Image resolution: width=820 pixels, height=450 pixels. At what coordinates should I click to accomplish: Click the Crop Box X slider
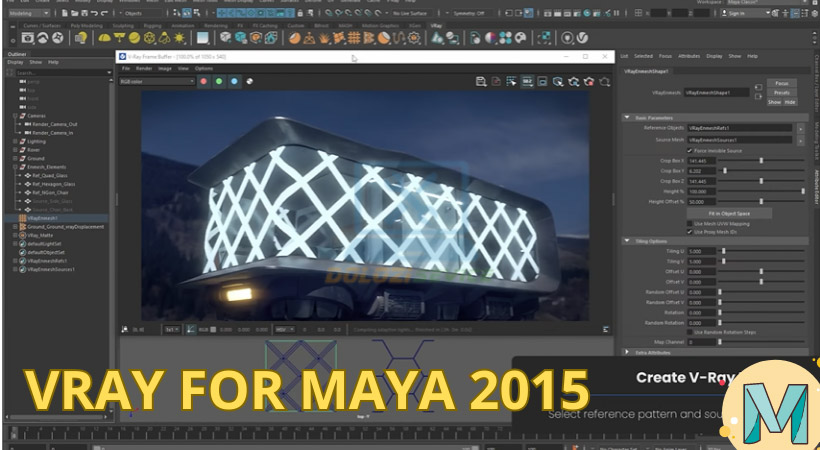[762, 160]
